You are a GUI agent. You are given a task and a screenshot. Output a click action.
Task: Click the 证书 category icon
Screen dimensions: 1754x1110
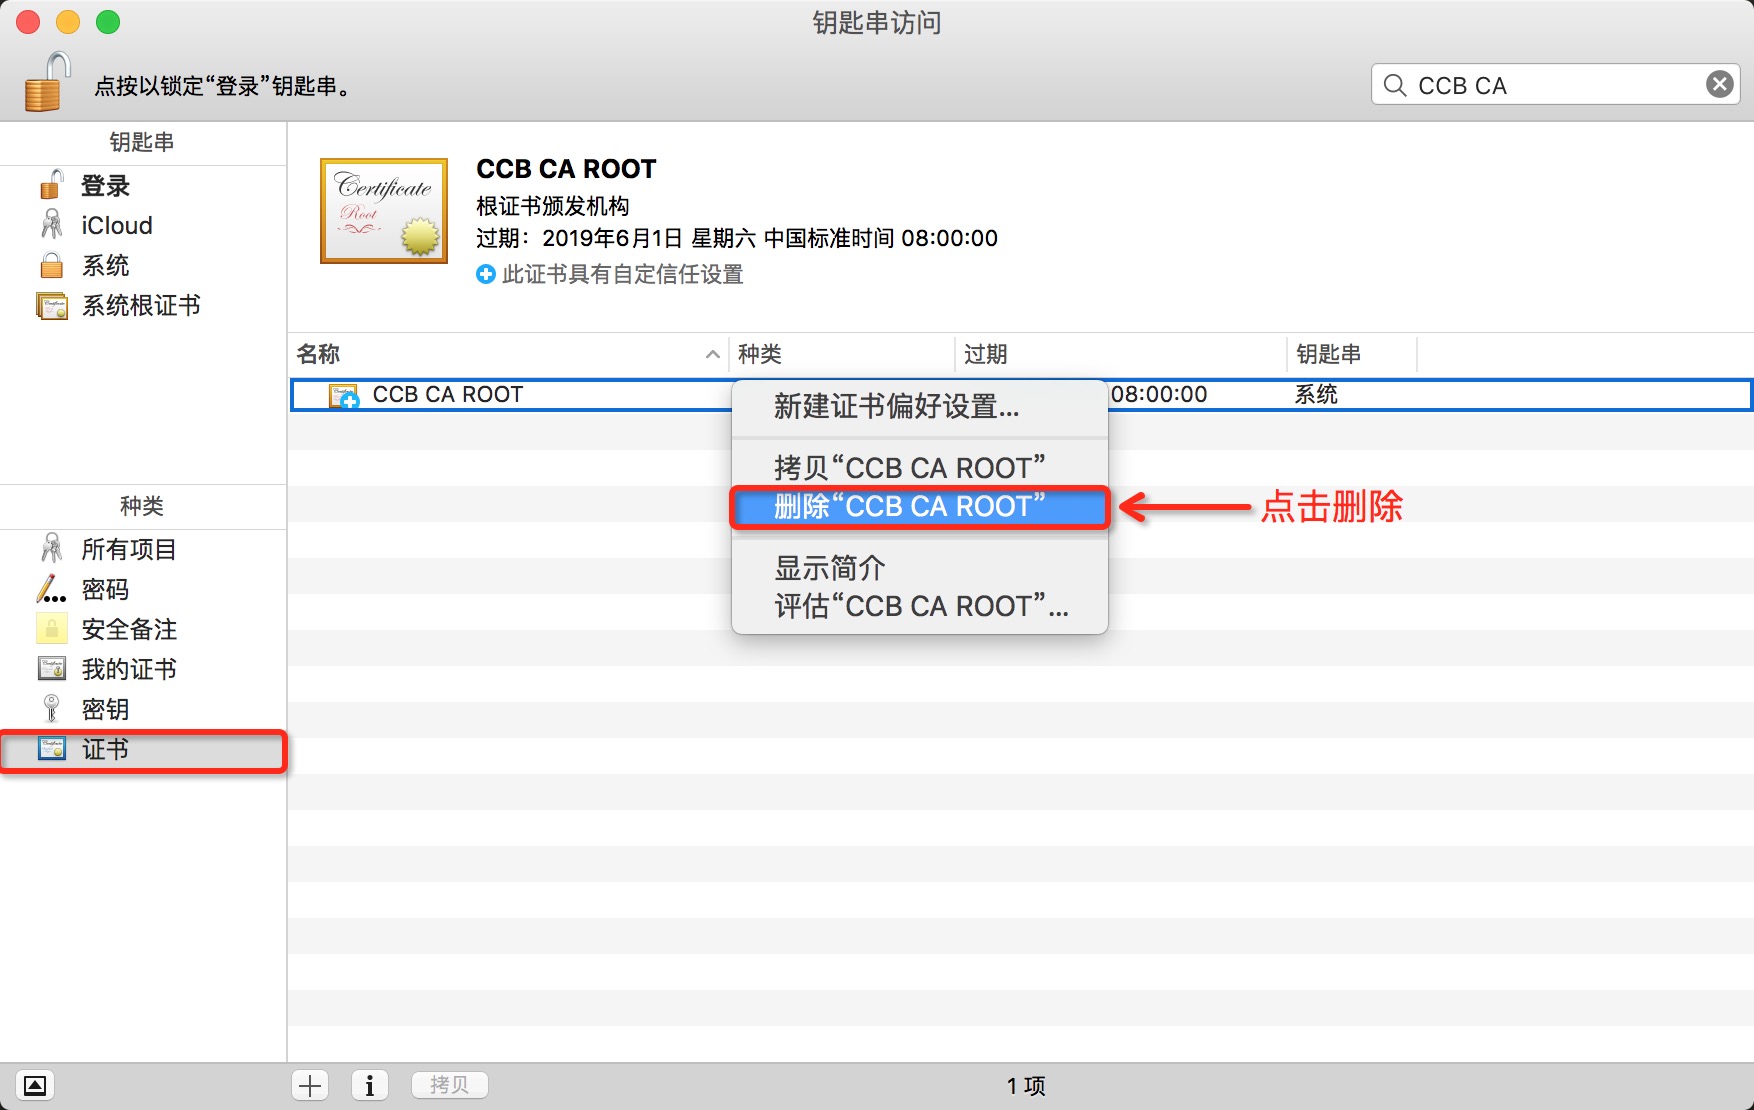[x=51, y=749]
